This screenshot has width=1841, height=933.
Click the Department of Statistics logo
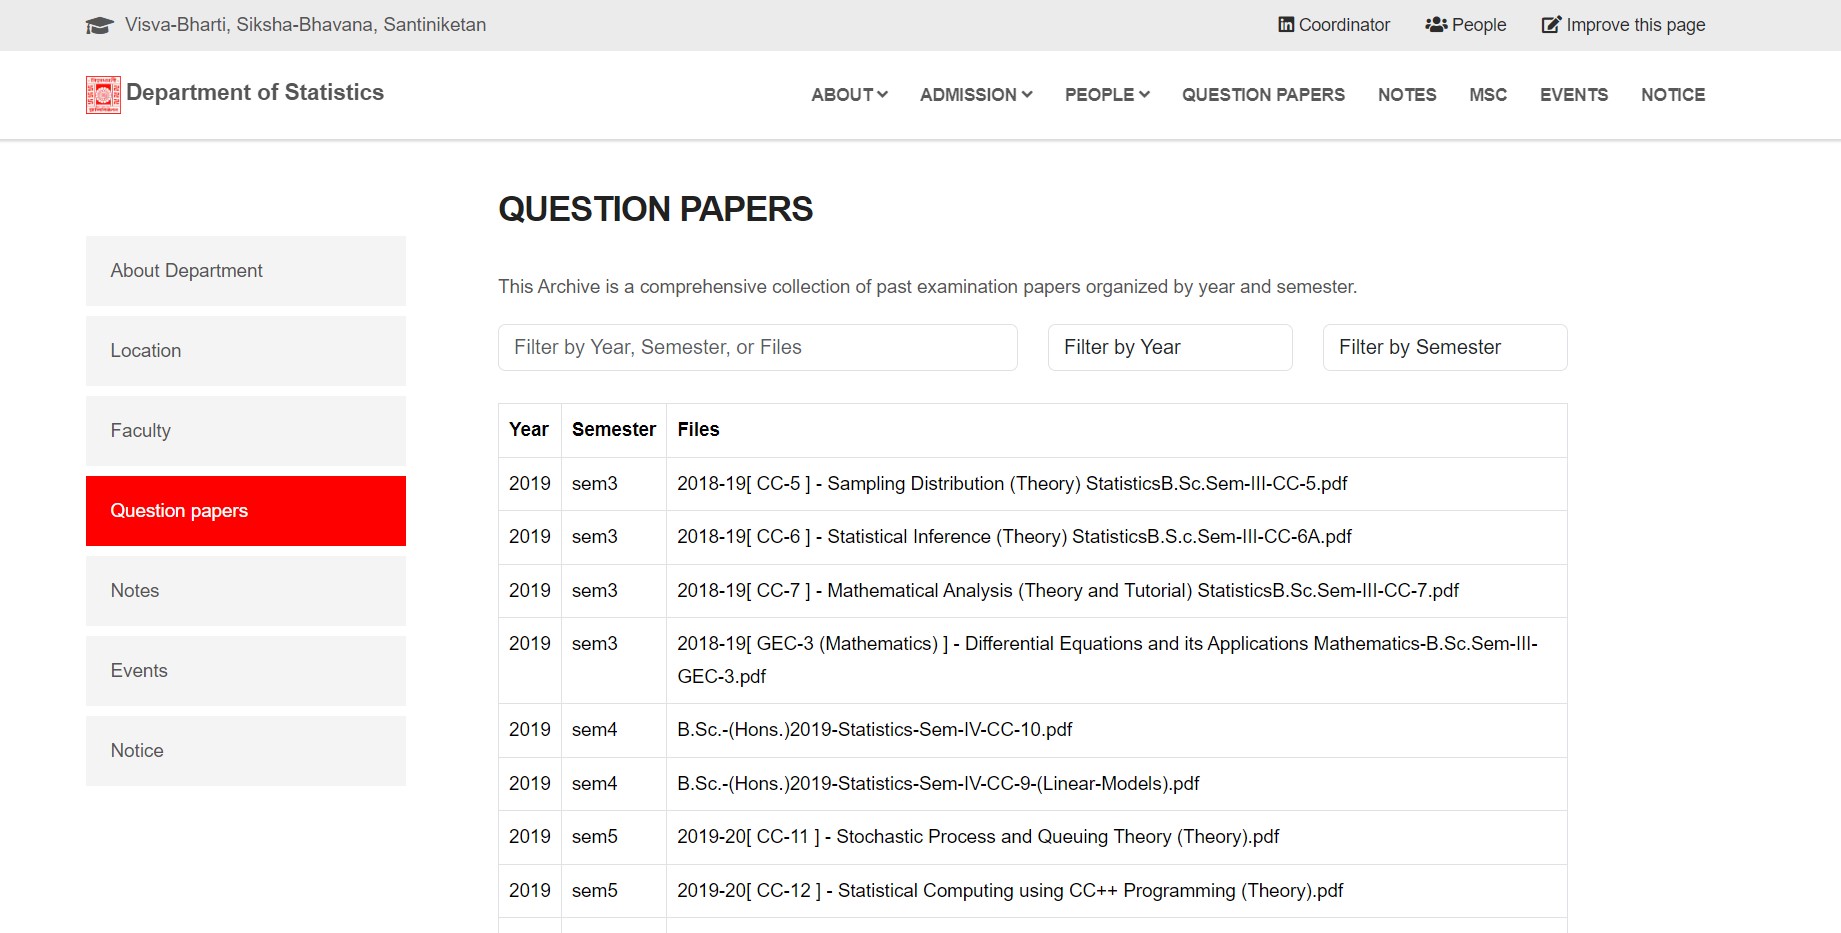103,95
